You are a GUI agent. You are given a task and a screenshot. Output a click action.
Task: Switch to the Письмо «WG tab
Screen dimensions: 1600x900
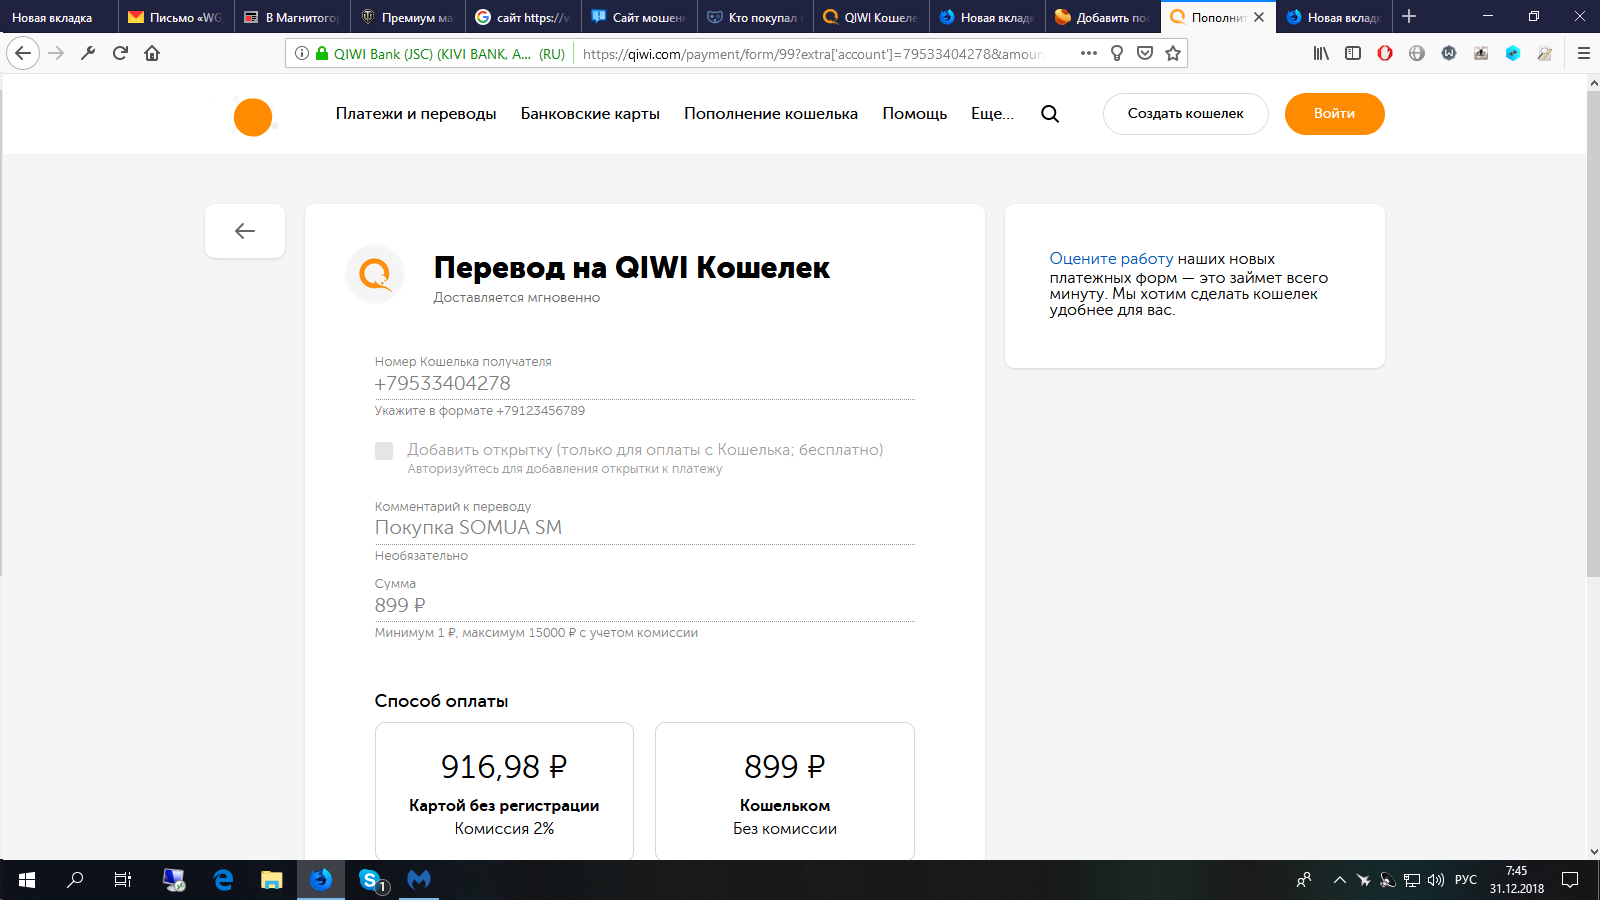click(175, 17)
